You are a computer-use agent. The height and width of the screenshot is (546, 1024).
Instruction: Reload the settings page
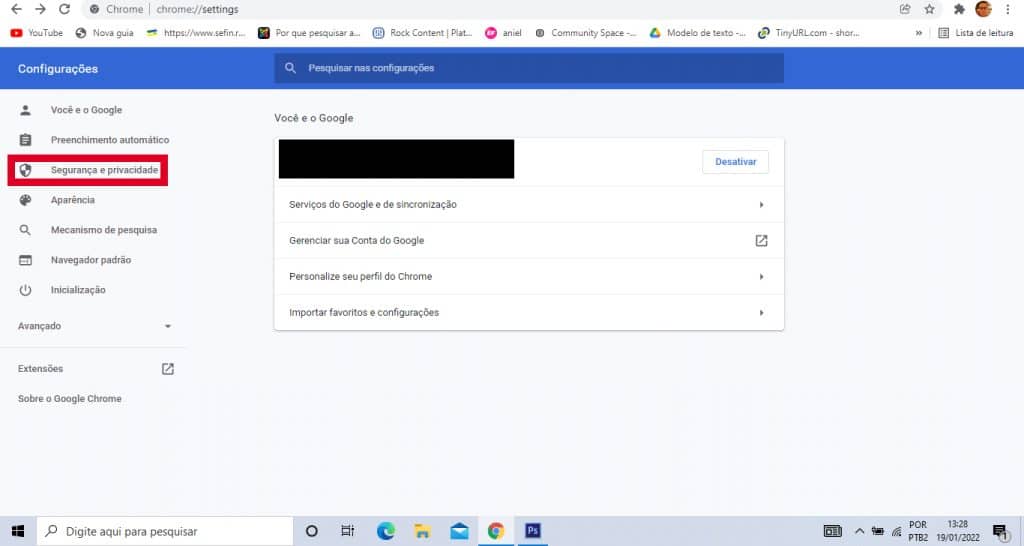(x=64, y=9)
